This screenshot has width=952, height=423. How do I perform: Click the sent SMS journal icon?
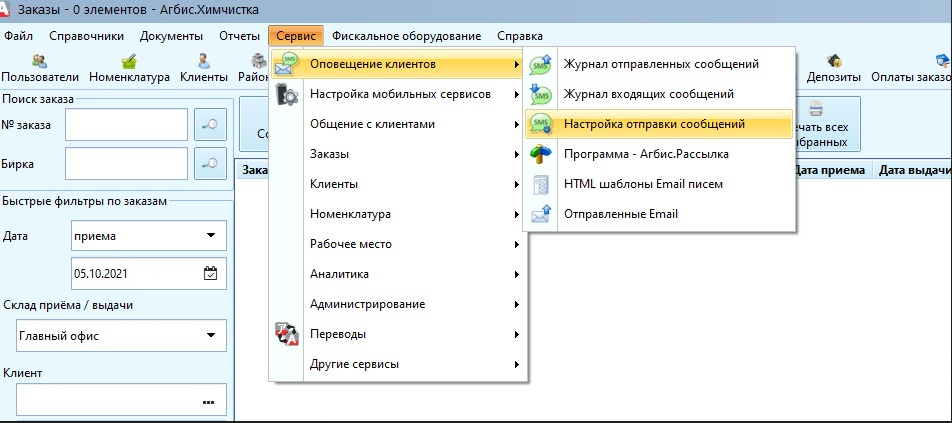pyautogui.click(x=540, y=64)
